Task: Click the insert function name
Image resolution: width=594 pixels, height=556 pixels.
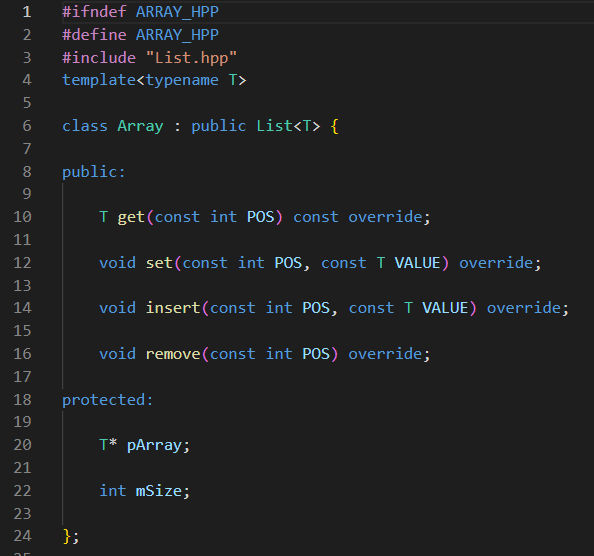Action: [173, 308]
